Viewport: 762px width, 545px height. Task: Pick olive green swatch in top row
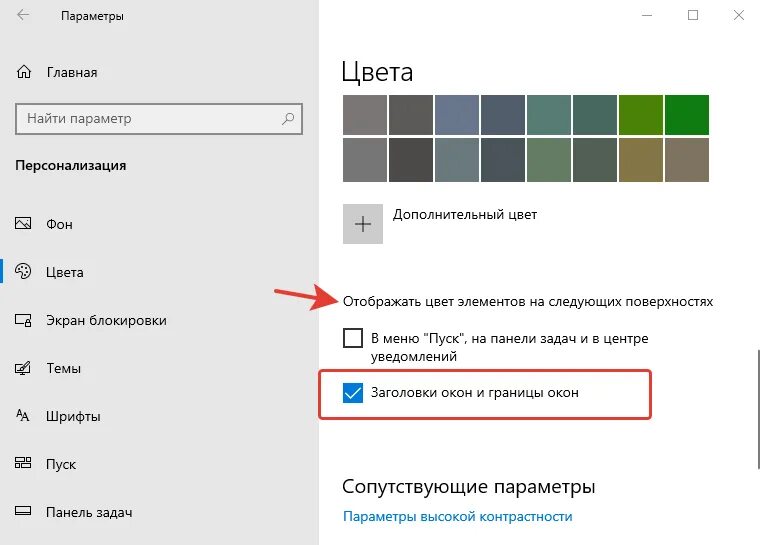point(641,115)
